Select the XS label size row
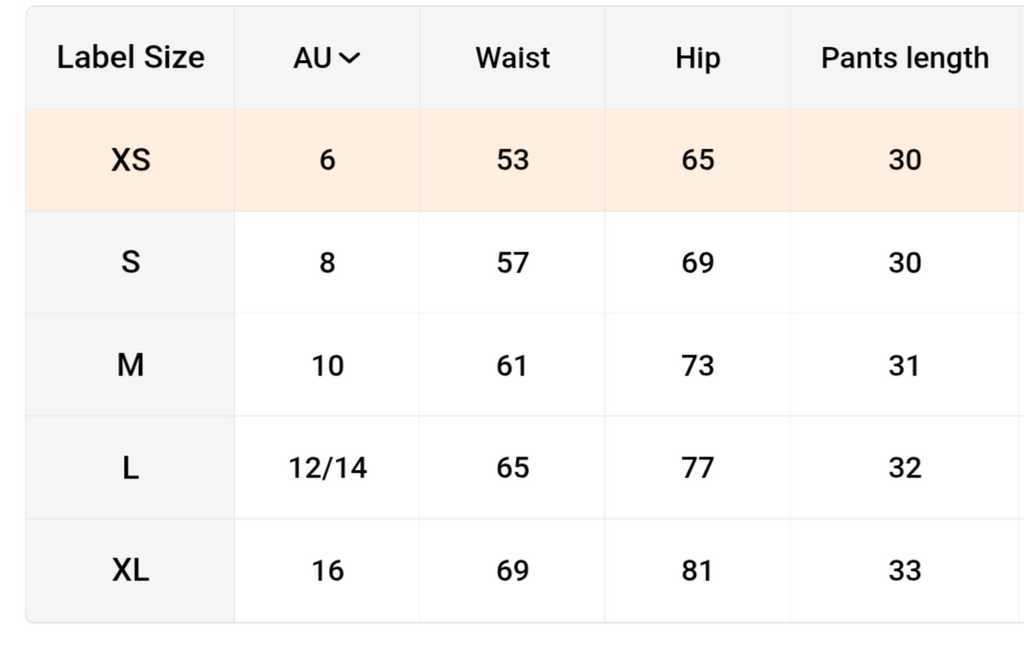This screenshot has height=651, width=1024. (x=524, y=160)
